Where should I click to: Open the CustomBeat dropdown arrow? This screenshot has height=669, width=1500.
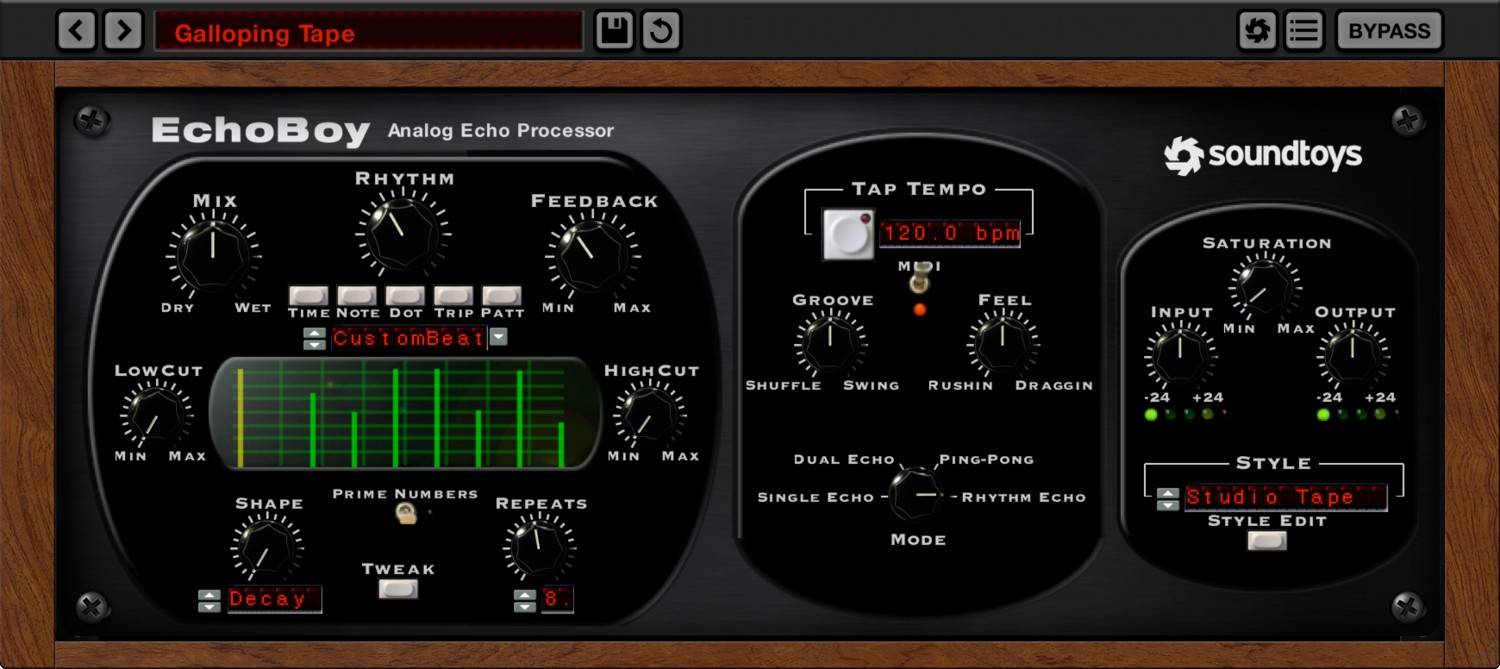[498, 338]
